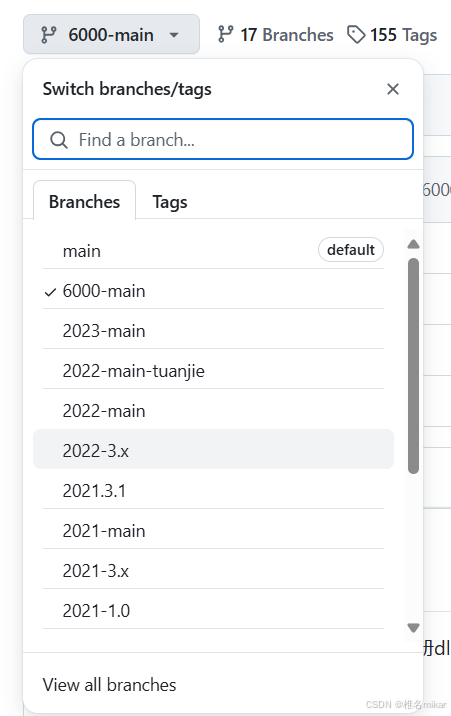Click the branch icon in the 6000-main button
Image resolution: width=451 pixels, height=716 pixels.
tap(49, 35)
